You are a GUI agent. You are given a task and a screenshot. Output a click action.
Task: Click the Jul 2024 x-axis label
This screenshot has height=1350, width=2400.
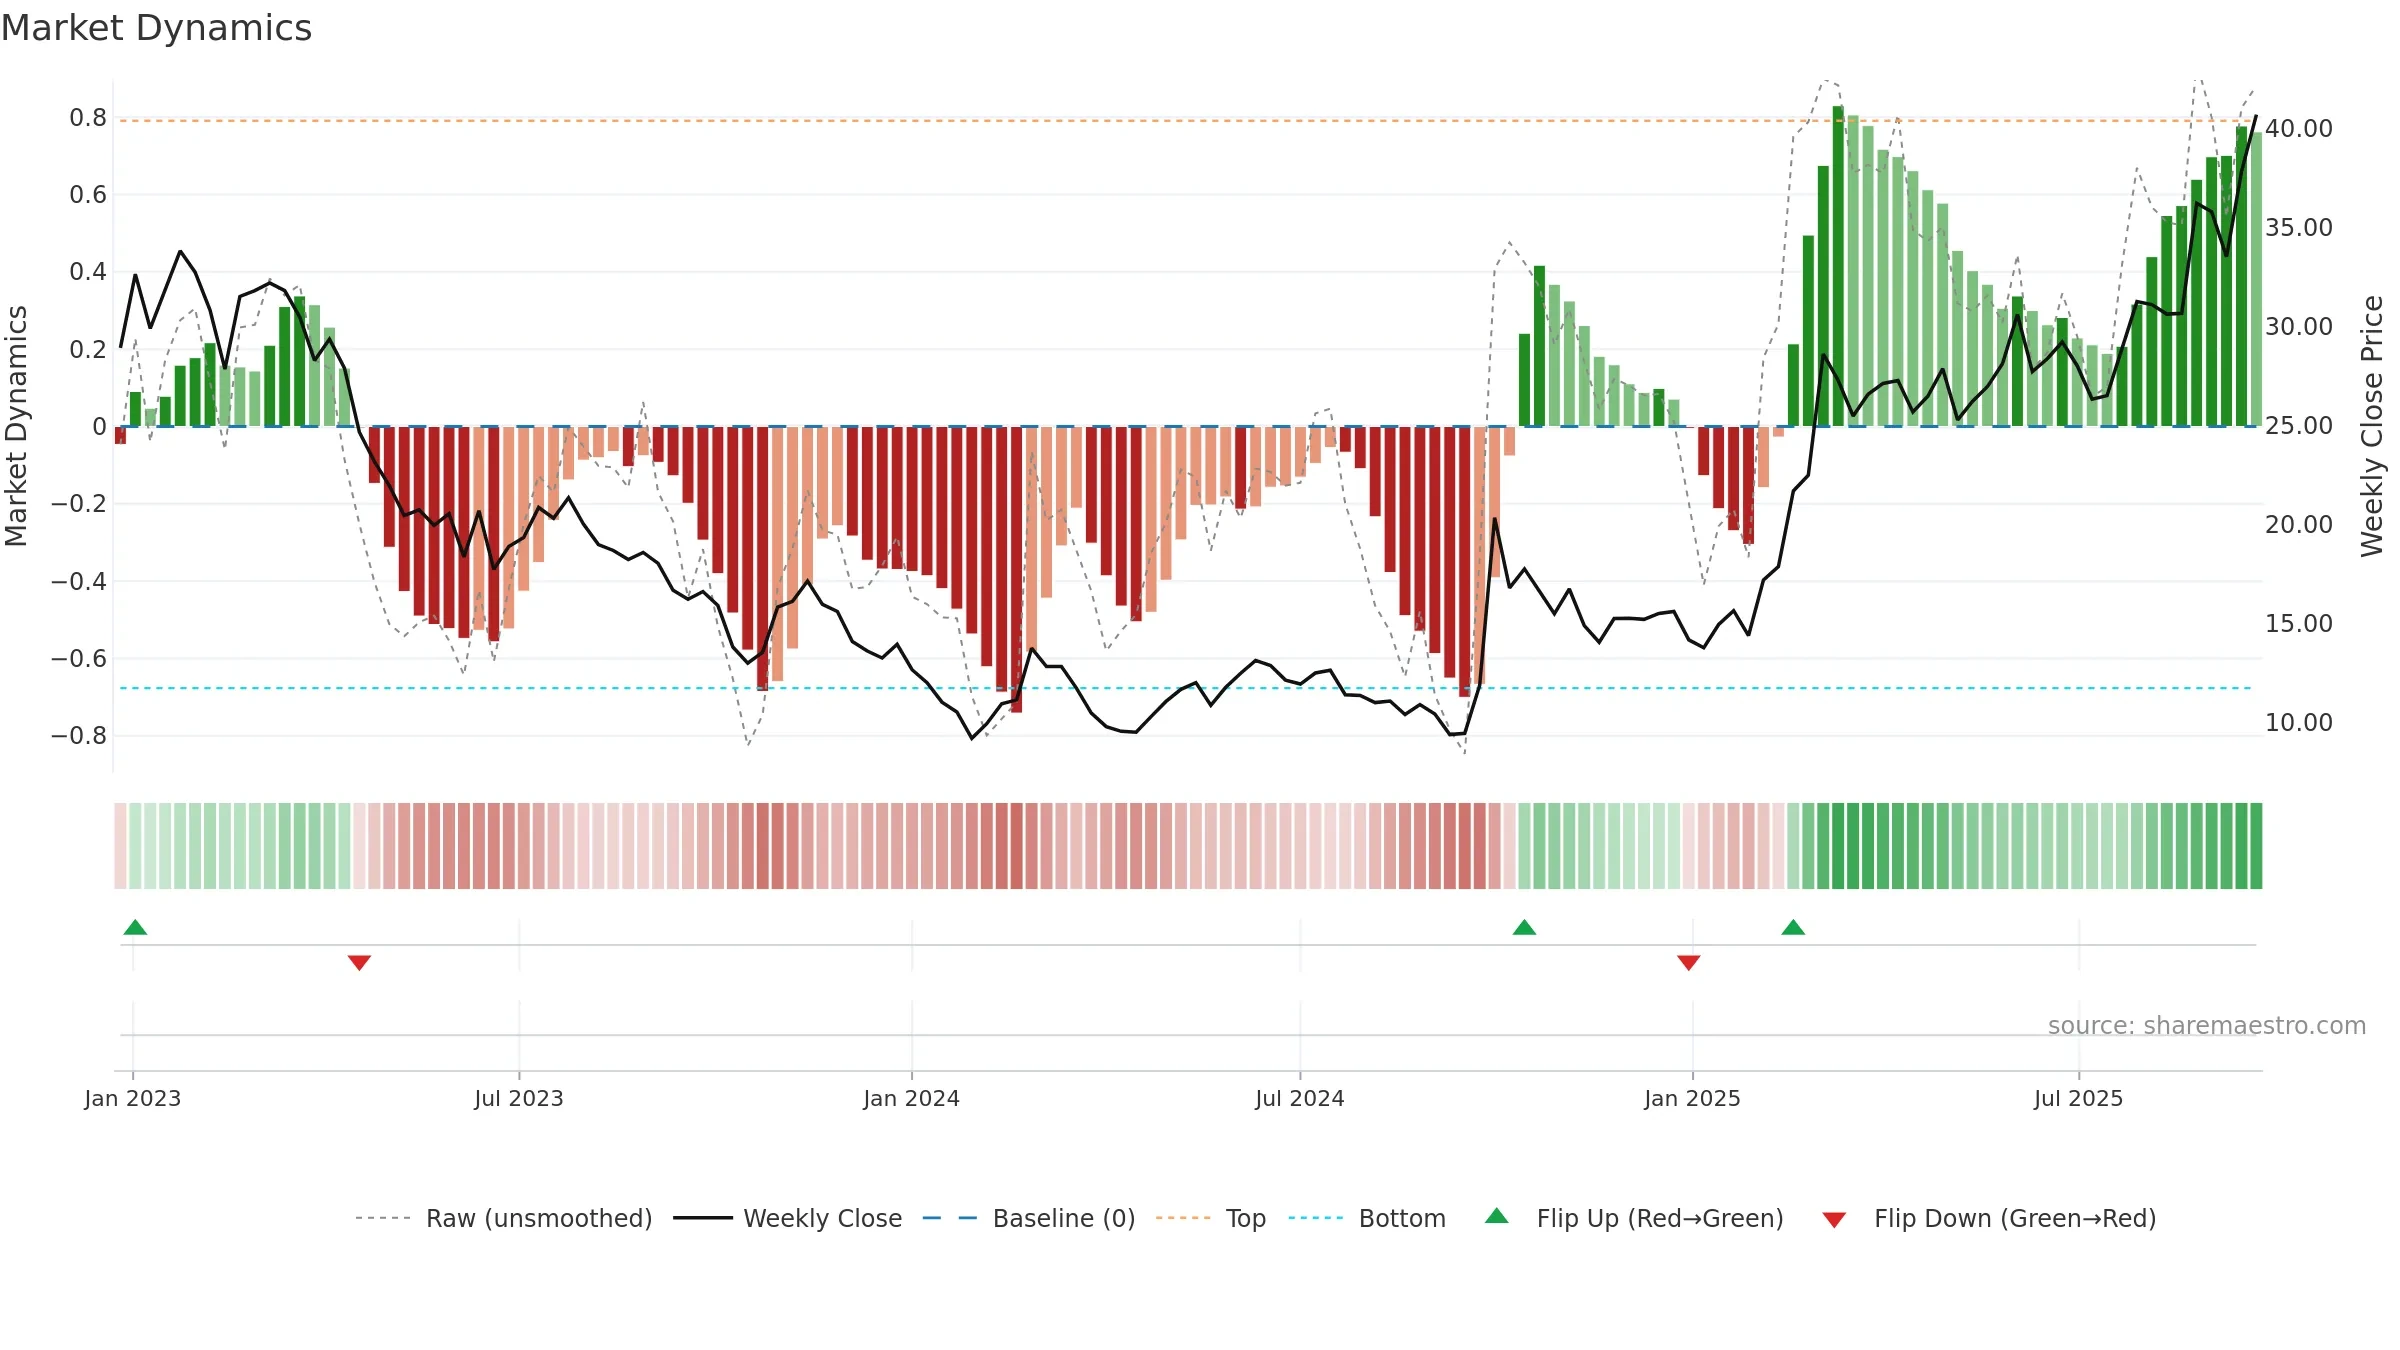(1300, 1098)
